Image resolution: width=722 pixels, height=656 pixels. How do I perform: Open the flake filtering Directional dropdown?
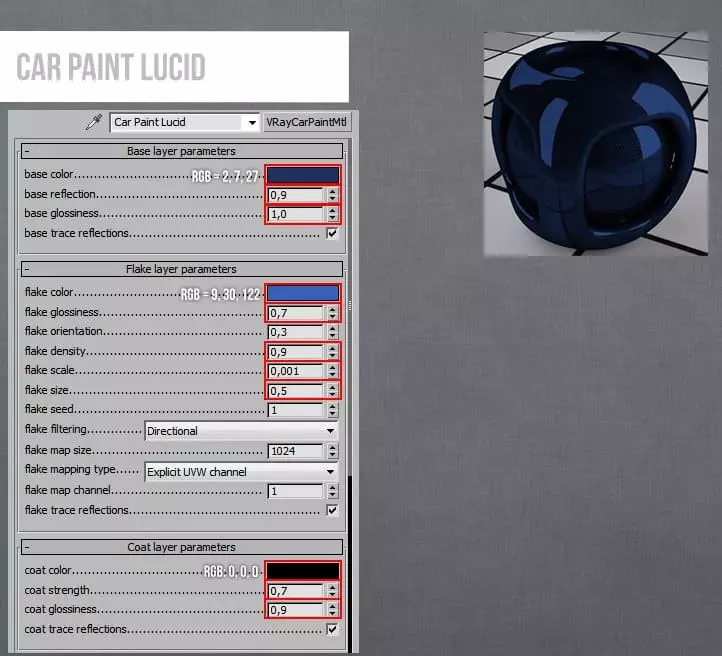[241, 431]
